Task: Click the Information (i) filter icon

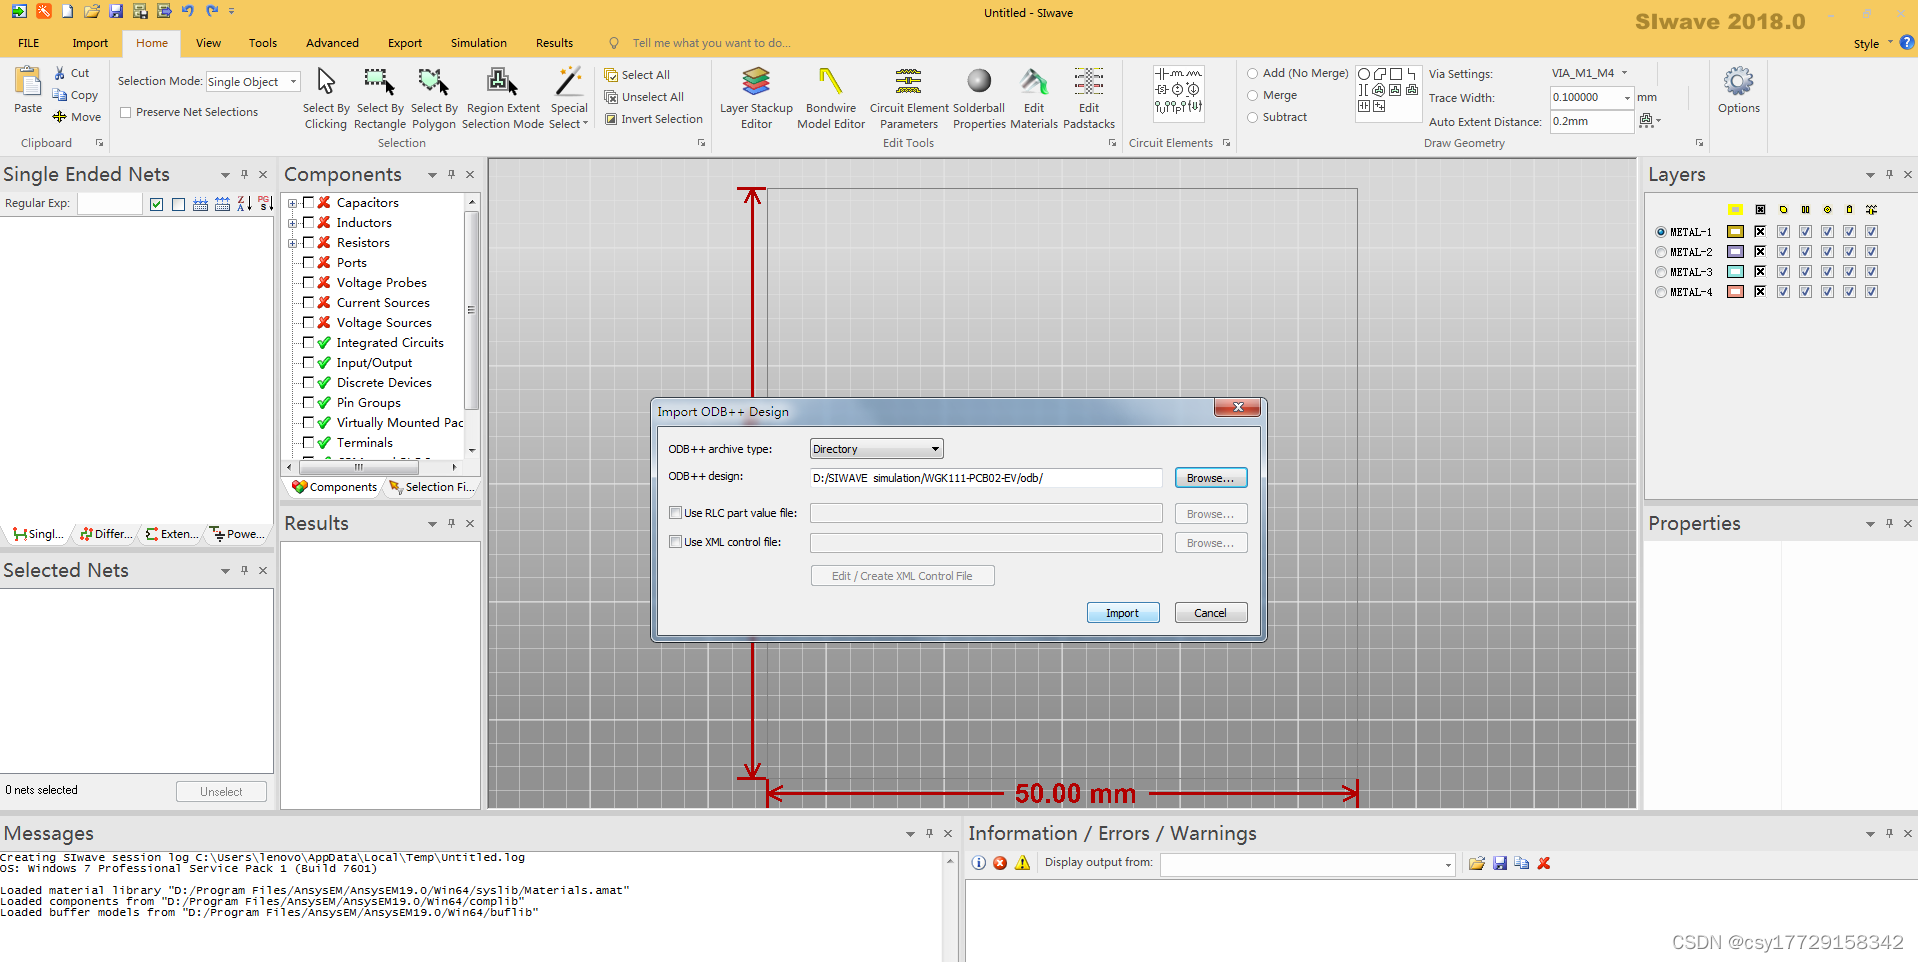Action: 979,863
